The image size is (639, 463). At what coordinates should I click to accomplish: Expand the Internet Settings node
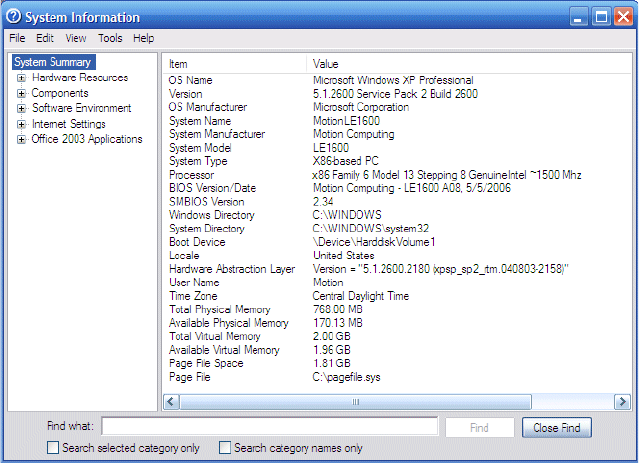coord(21,124)
